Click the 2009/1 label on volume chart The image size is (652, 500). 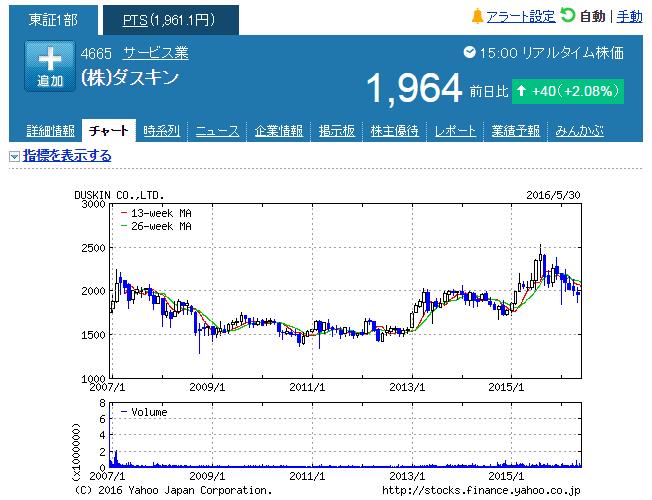[x=207, y=476]
